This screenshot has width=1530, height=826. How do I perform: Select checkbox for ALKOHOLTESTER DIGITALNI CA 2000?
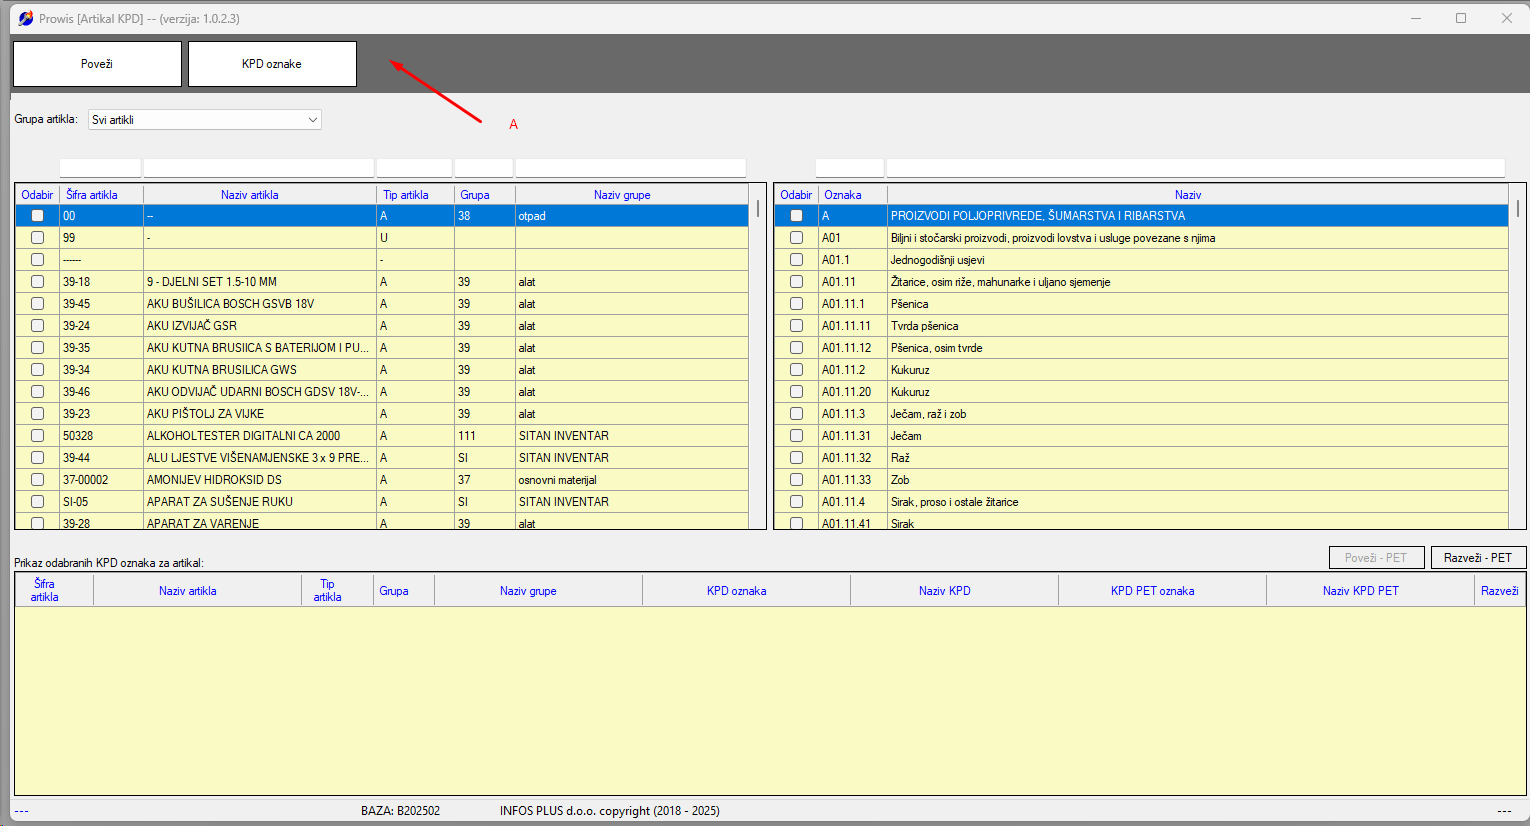[37, 436]
